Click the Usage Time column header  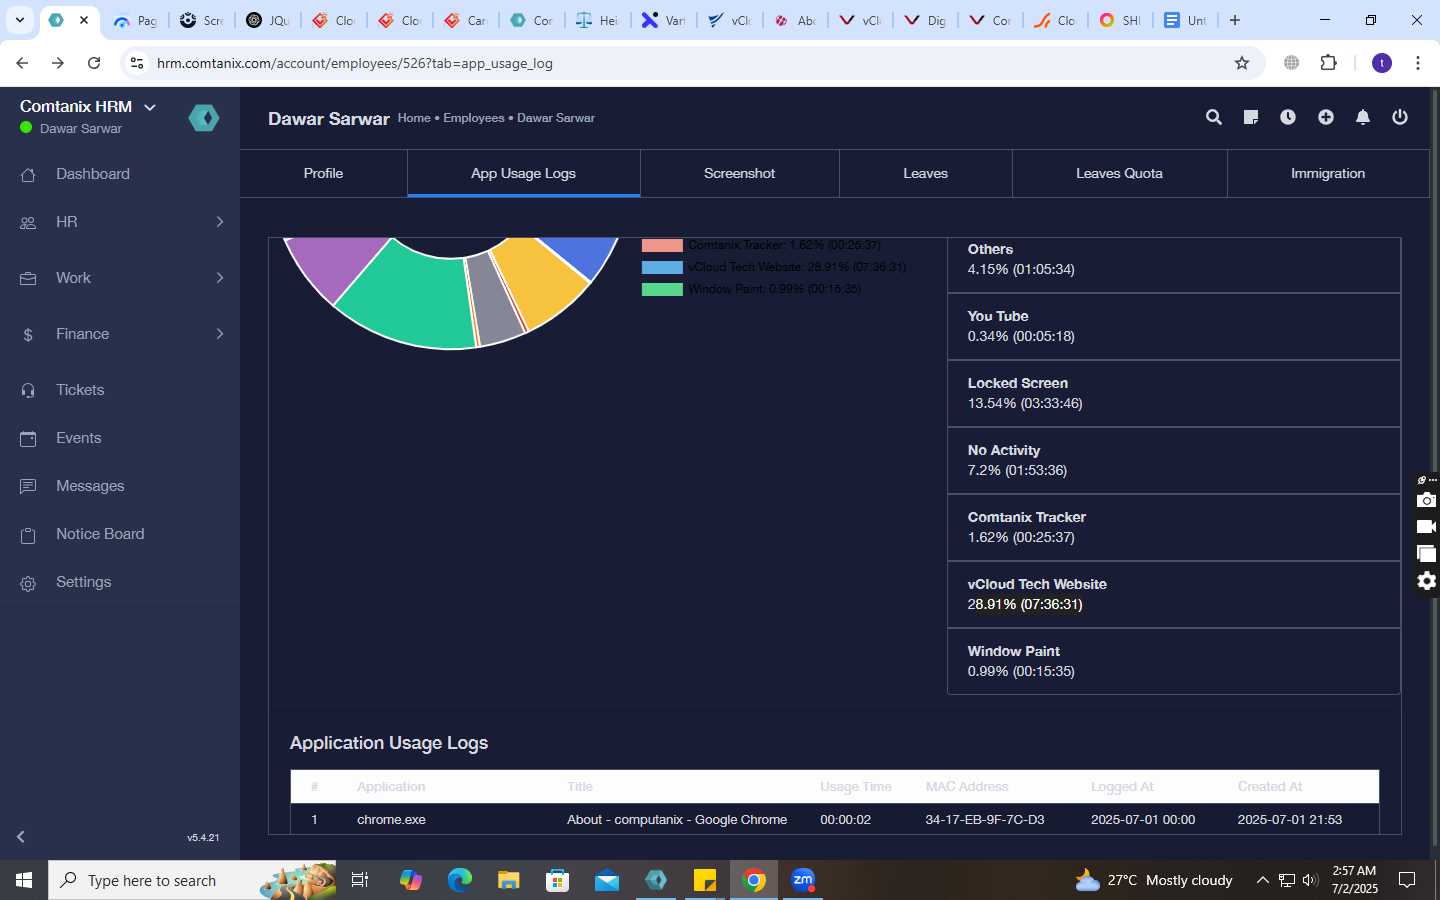point(856,787)
